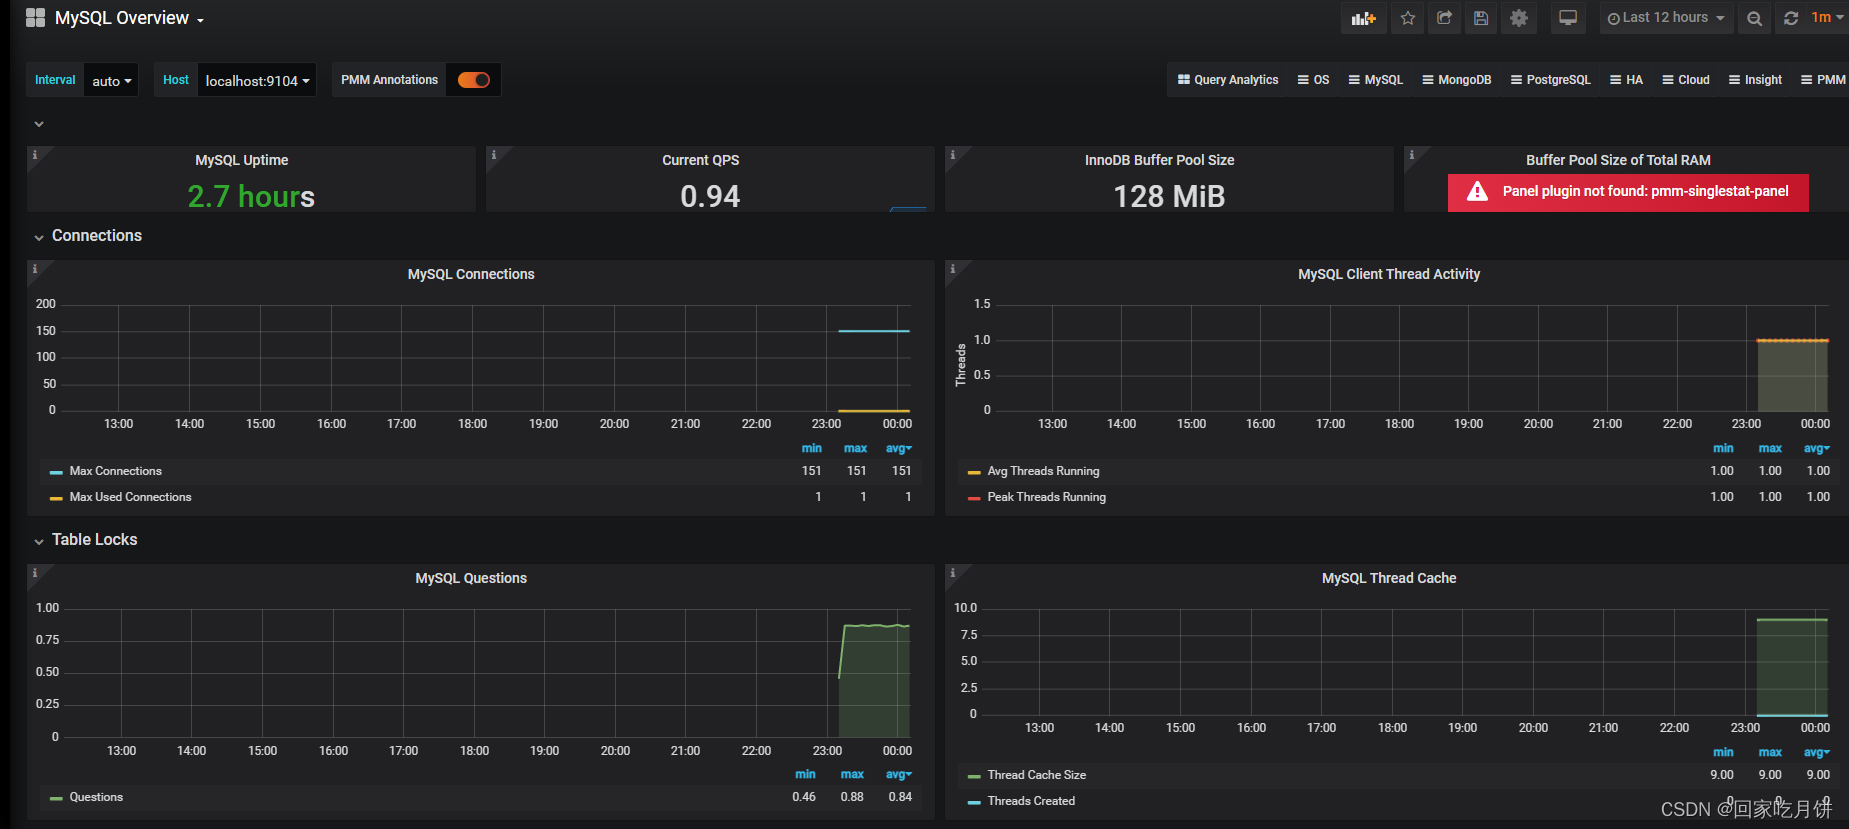Open the PMM dashboards menu

(x=1823, y=80)
